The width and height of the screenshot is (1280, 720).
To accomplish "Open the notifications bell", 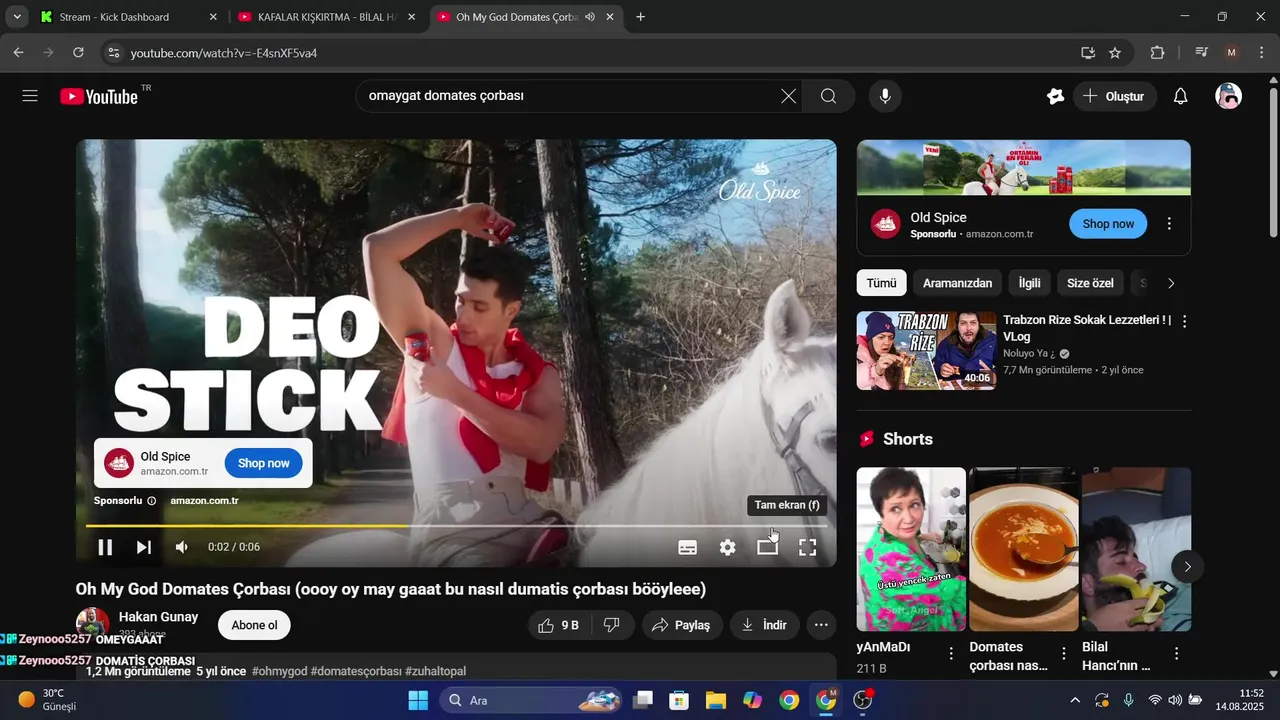I will tap(1180, 96).
